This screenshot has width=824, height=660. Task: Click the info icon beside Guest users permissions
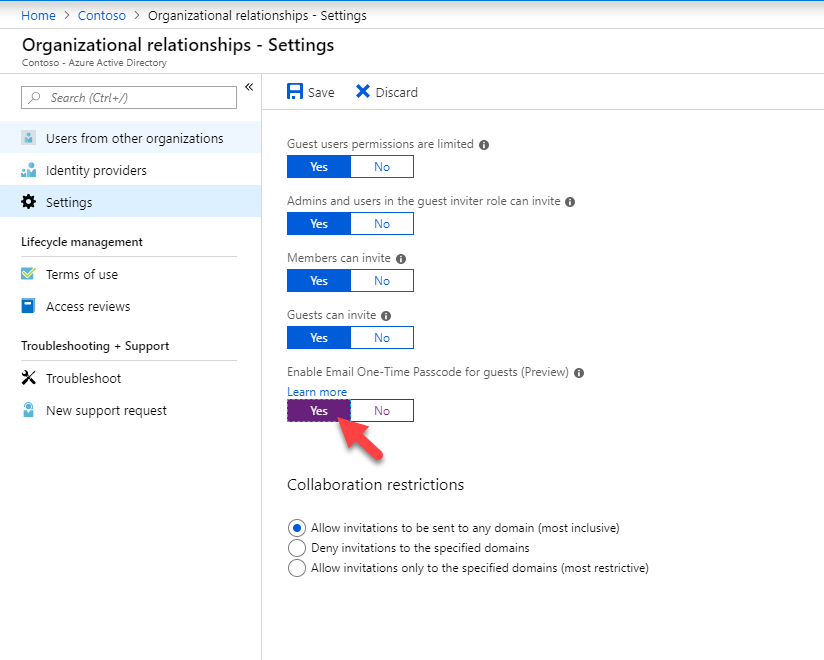(x=484, y=145)
